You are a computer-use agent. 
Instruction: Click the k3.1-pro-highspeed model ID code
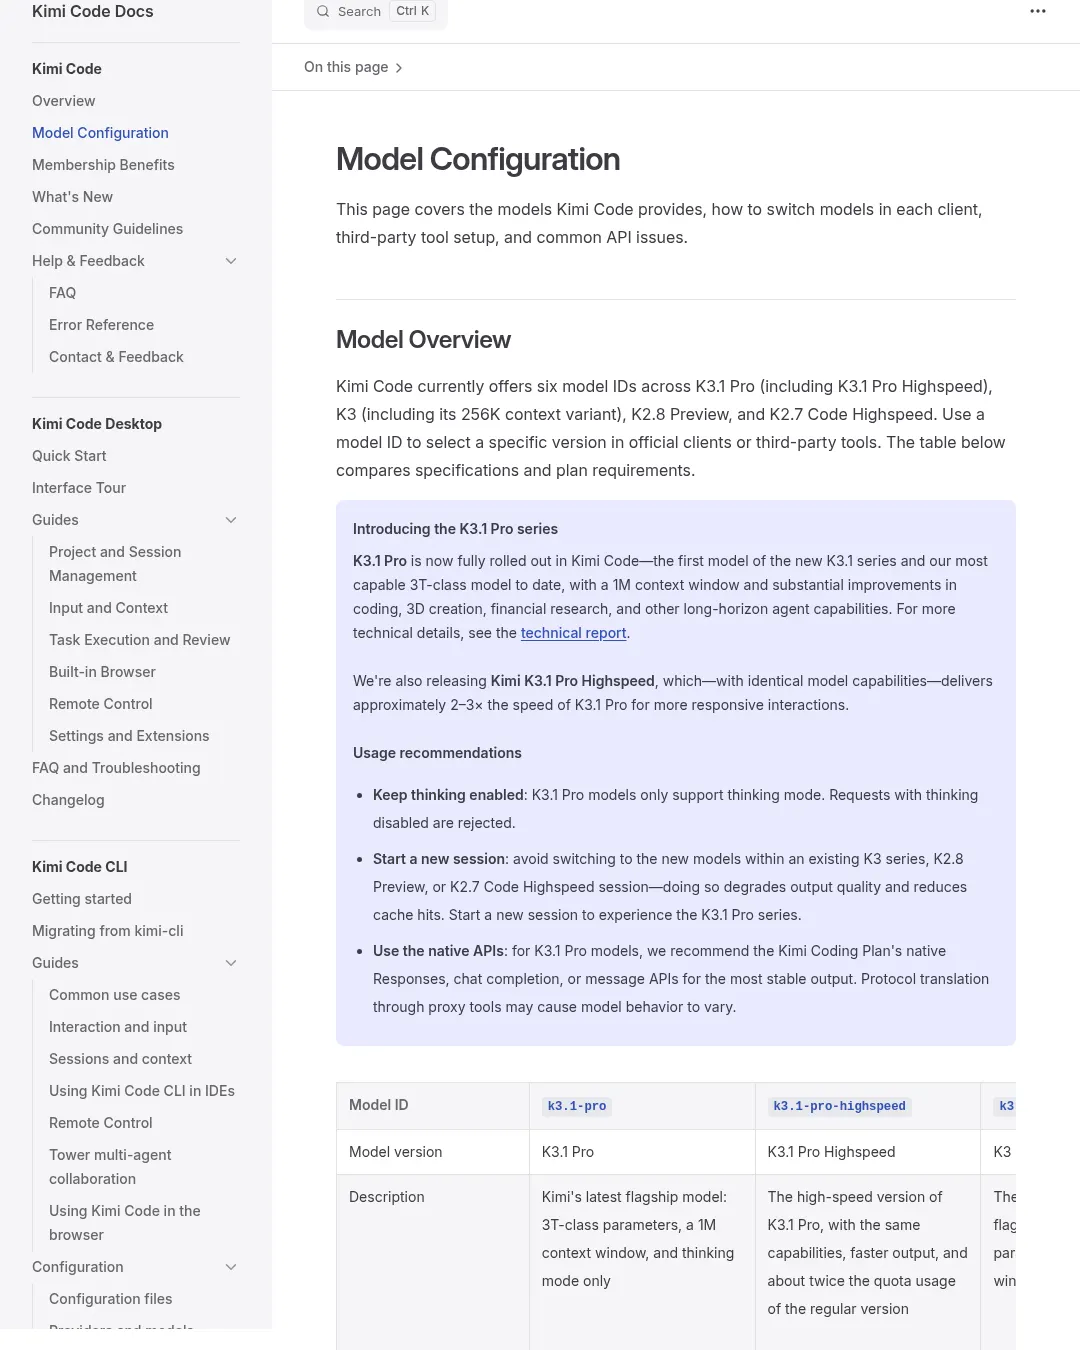coord(839,1106)
